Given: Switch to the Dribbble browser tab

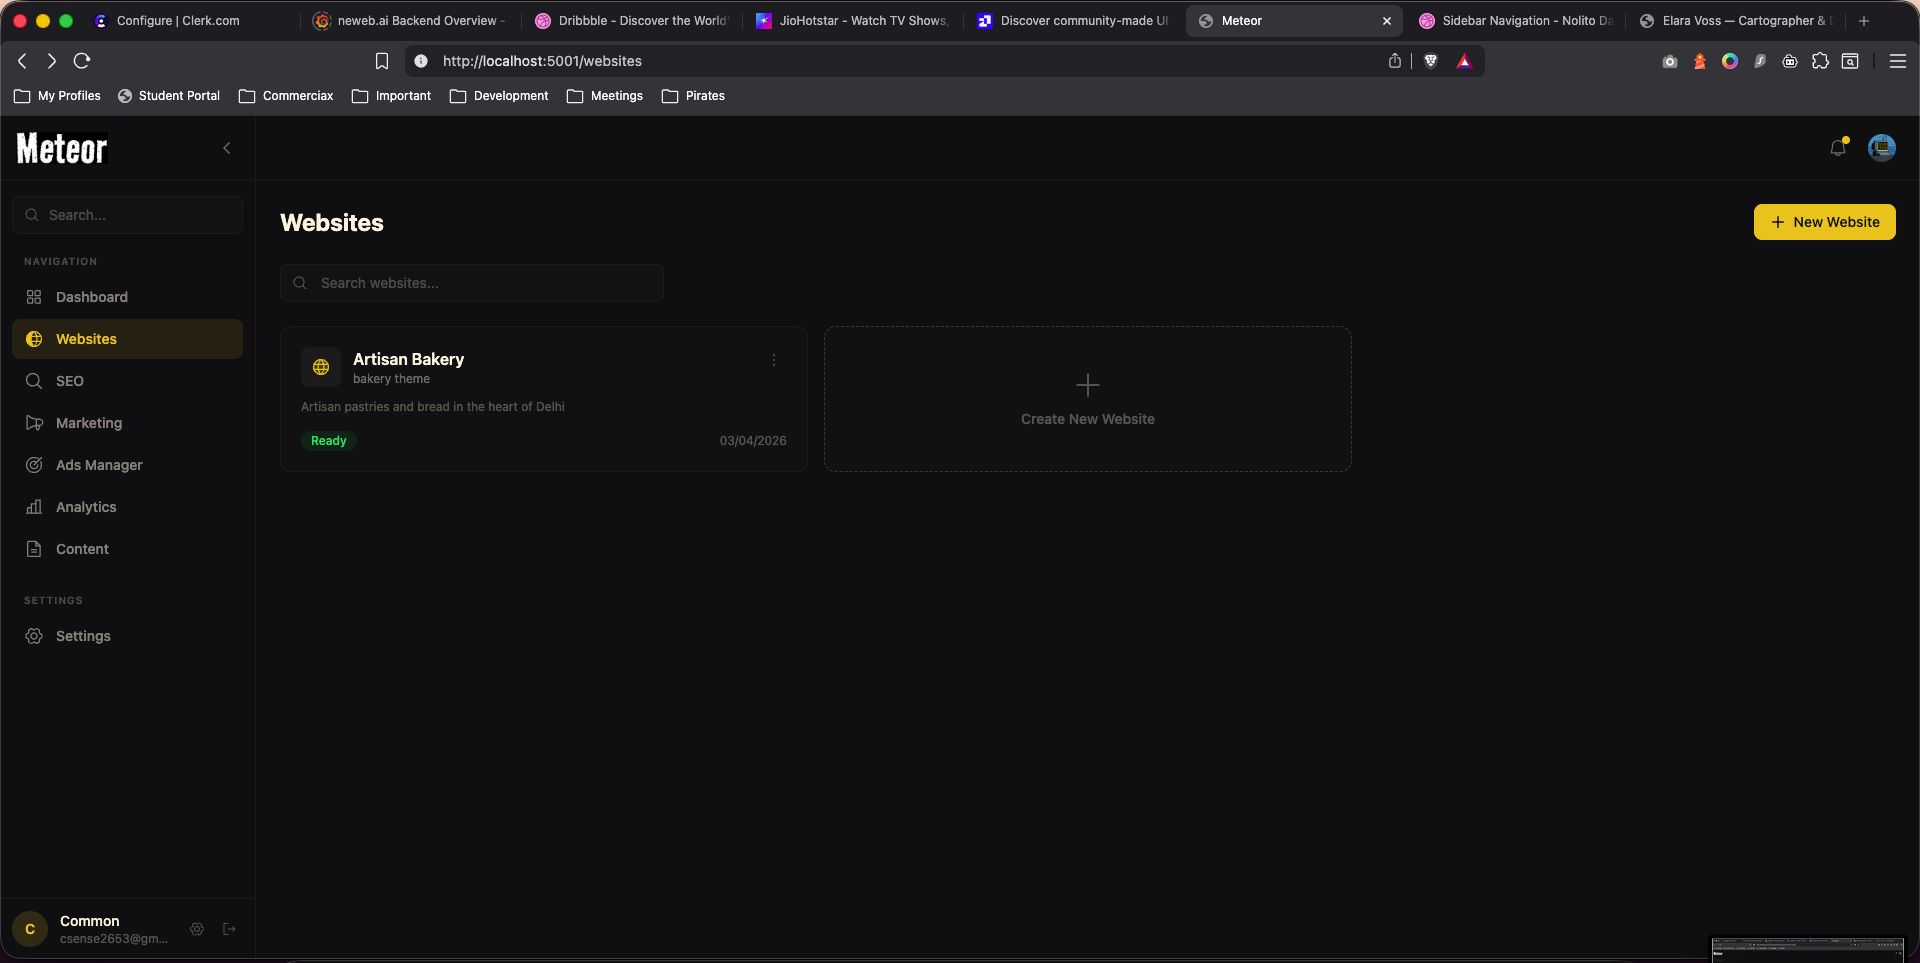Looking at the screenshot, I should coord(632,21).
